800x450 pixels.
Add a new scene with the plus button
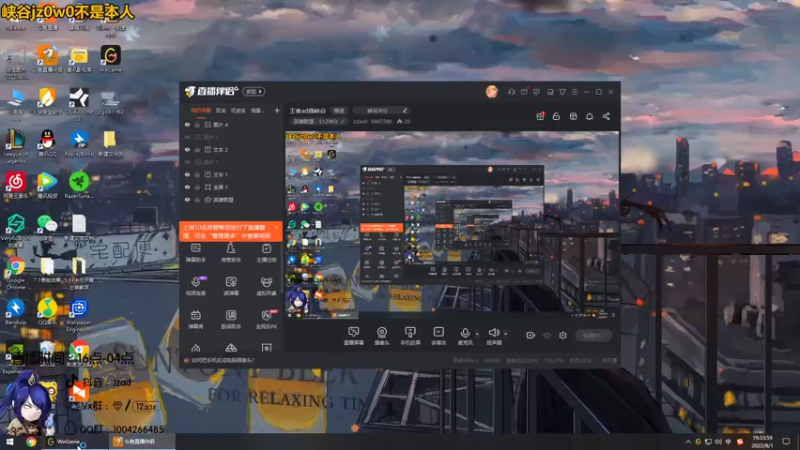277,110
